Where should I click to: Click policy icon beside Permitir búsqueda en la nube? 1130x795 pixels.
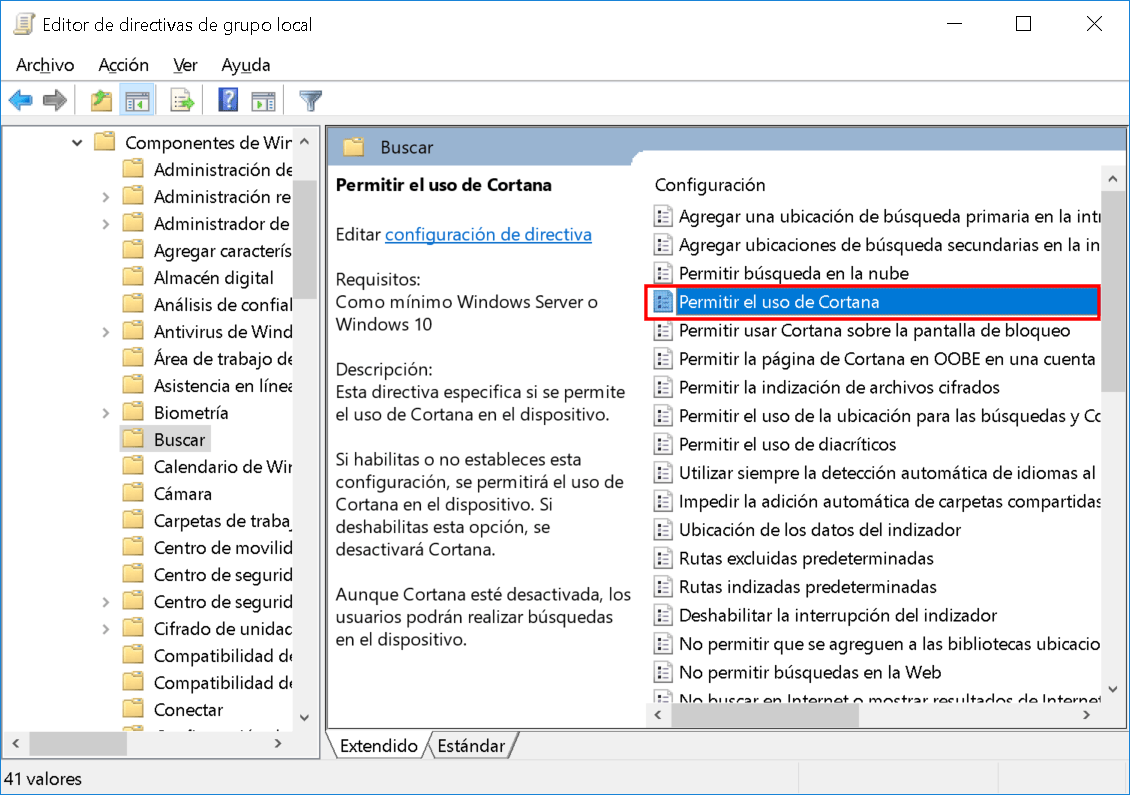pyautogui.click(x=663, y=273)
